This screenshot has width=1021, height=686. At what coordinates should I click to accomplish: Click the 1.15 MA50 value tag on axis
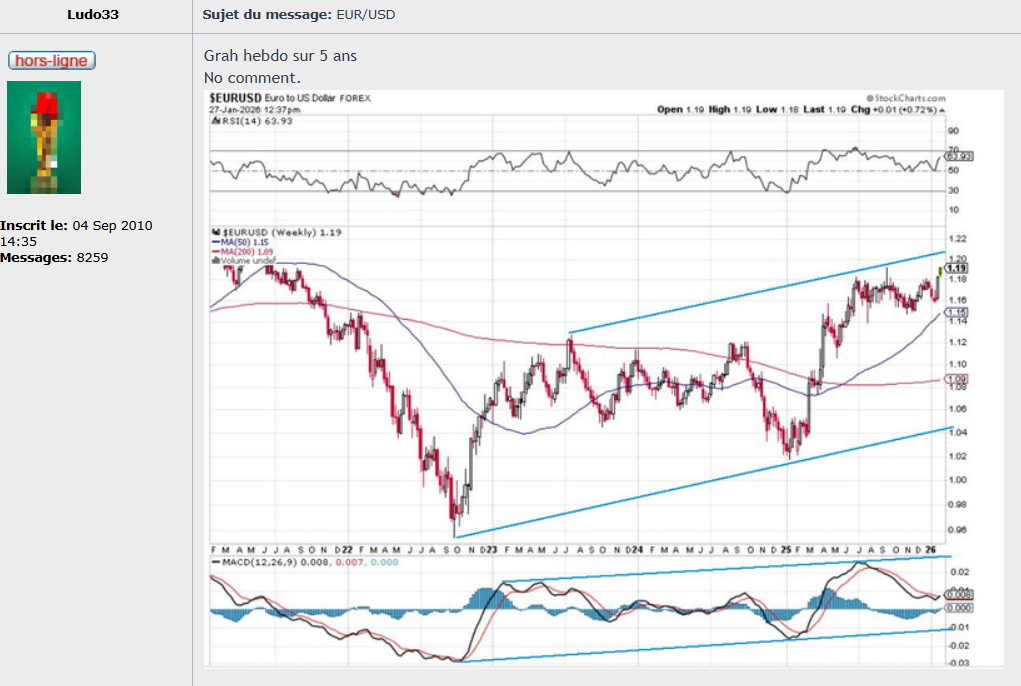pos(957,313)
